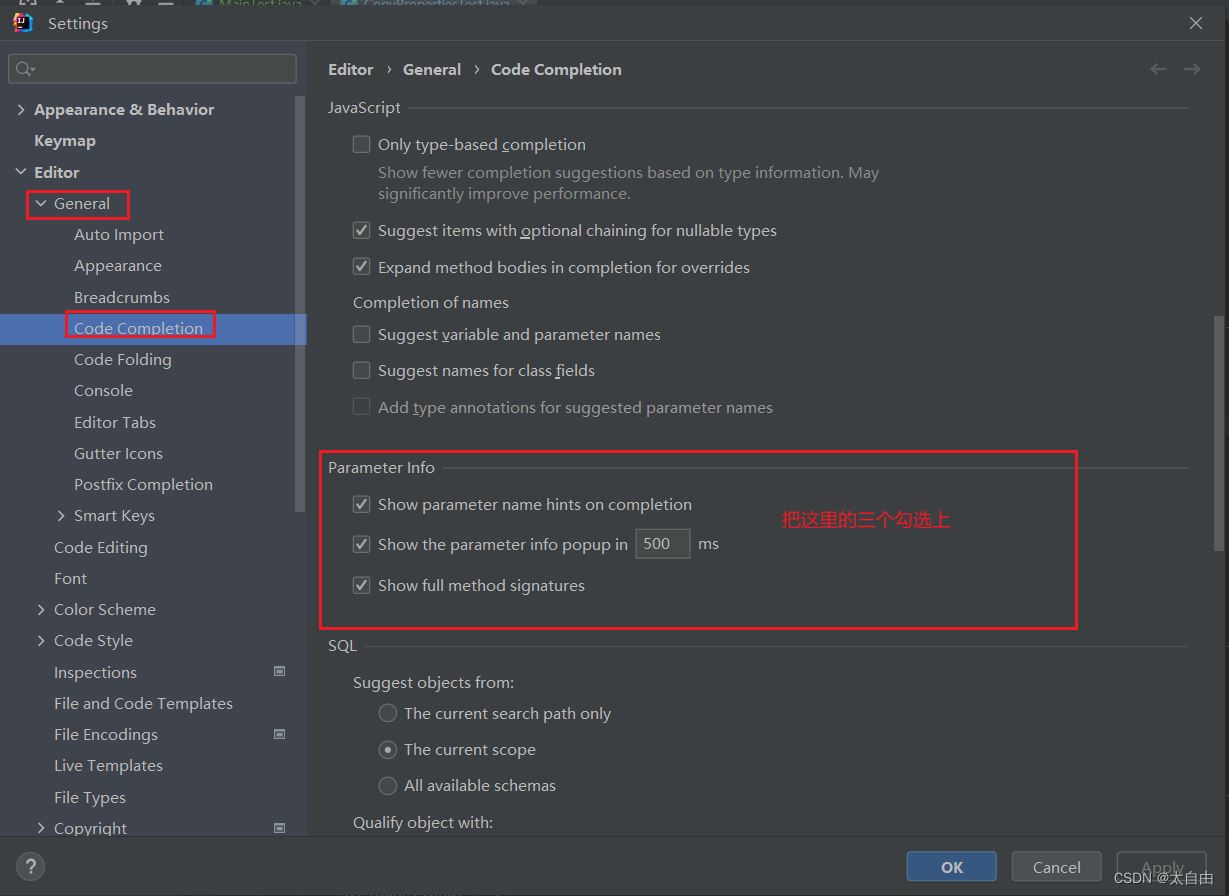Click the project-level icon beside Copyright
This screenshot has height=896, width=1229.
(280, 828)
